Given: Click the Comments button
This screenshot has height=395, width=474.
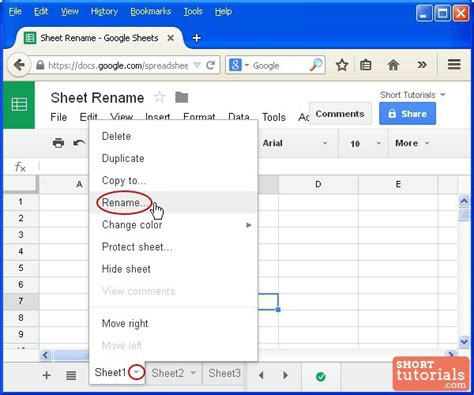Looking at the screenshot, I should coord(340,114).
